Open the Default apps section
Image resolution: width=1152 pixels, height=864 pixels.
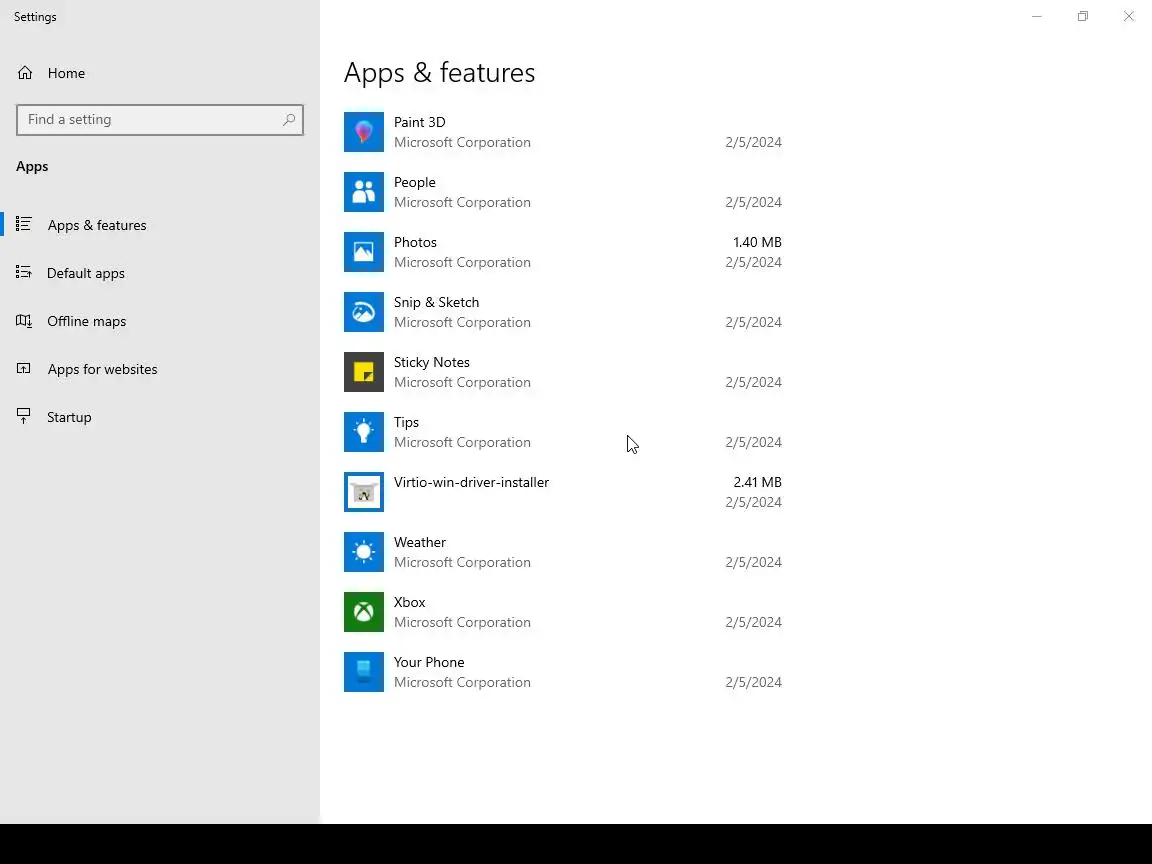[x=86, y=273]
